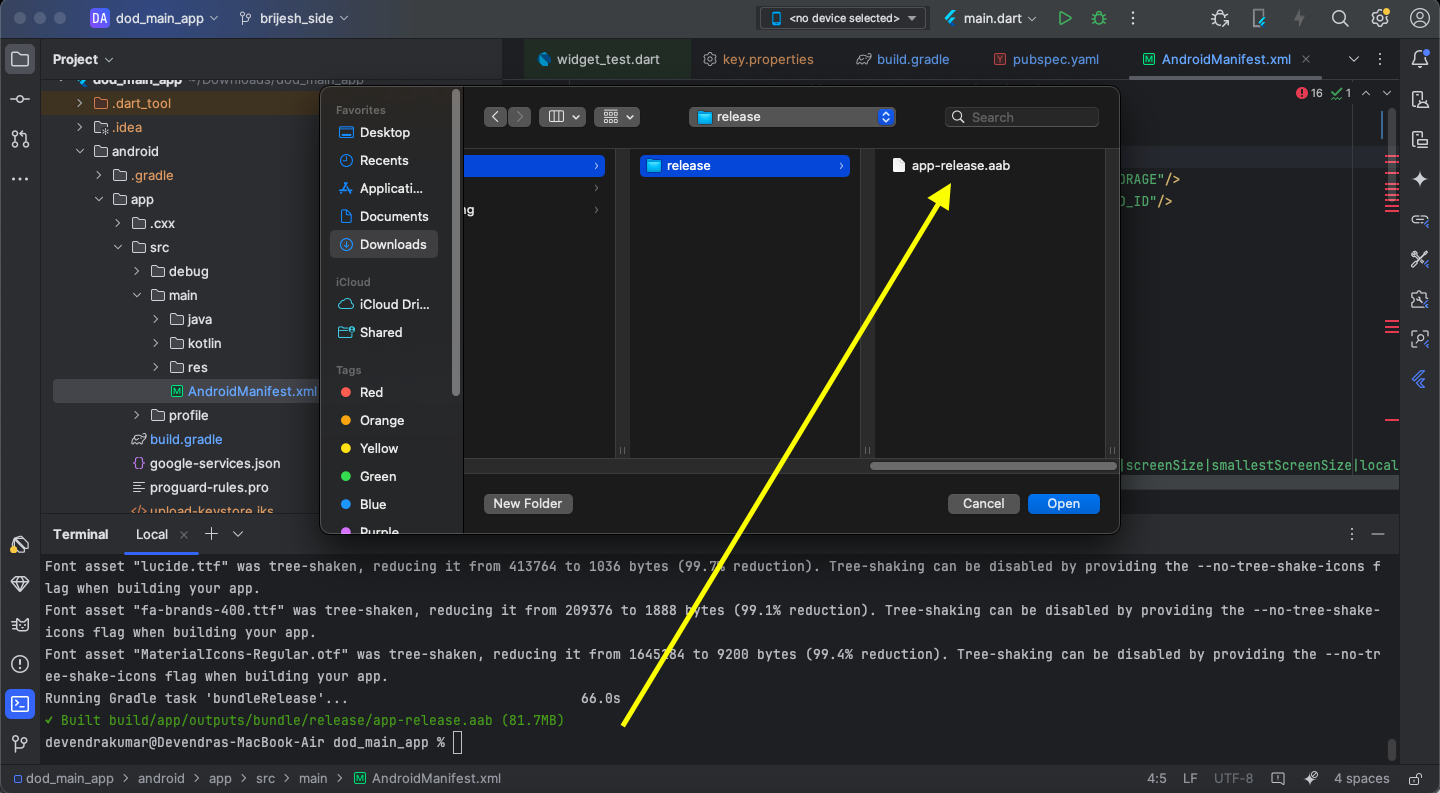Image resolution: width=1440 pixels, height=793 pixels.
Task: Switch to the build.gradle editor tab
Action: pyautogui.click(x=902, y=59)
